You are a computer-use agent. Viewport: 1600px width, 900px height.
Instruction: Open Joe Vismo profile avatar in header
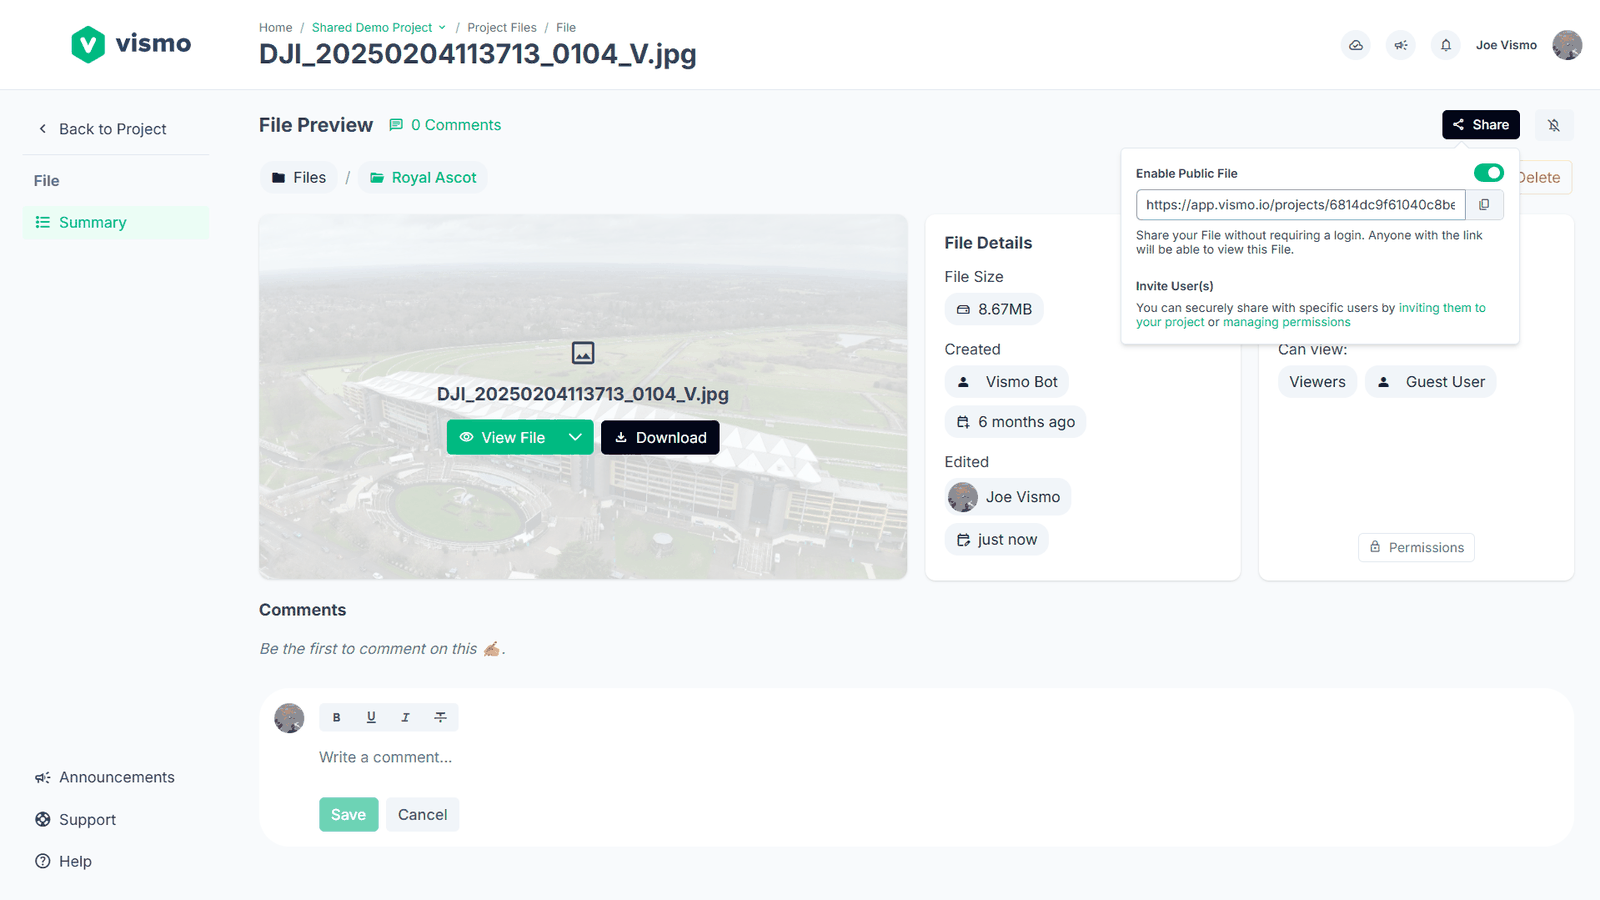[1567, 45]
